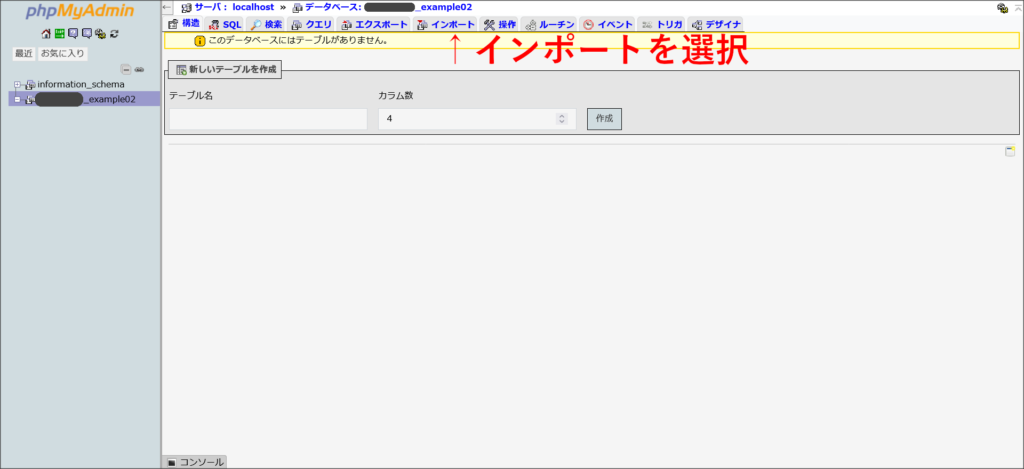Switch to the デザイナ tab
Image resolution: width=1024 pixels, height=469 pixels.
click(716, 25)
